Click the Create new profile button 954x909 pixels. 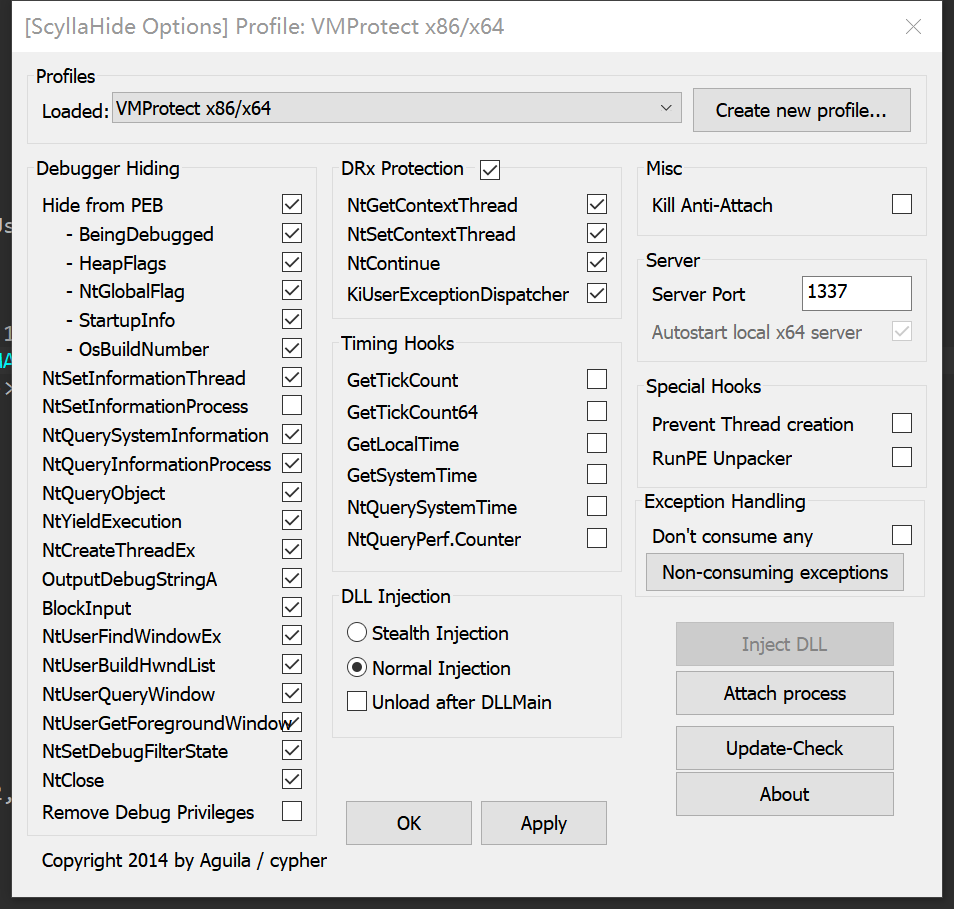801,110
